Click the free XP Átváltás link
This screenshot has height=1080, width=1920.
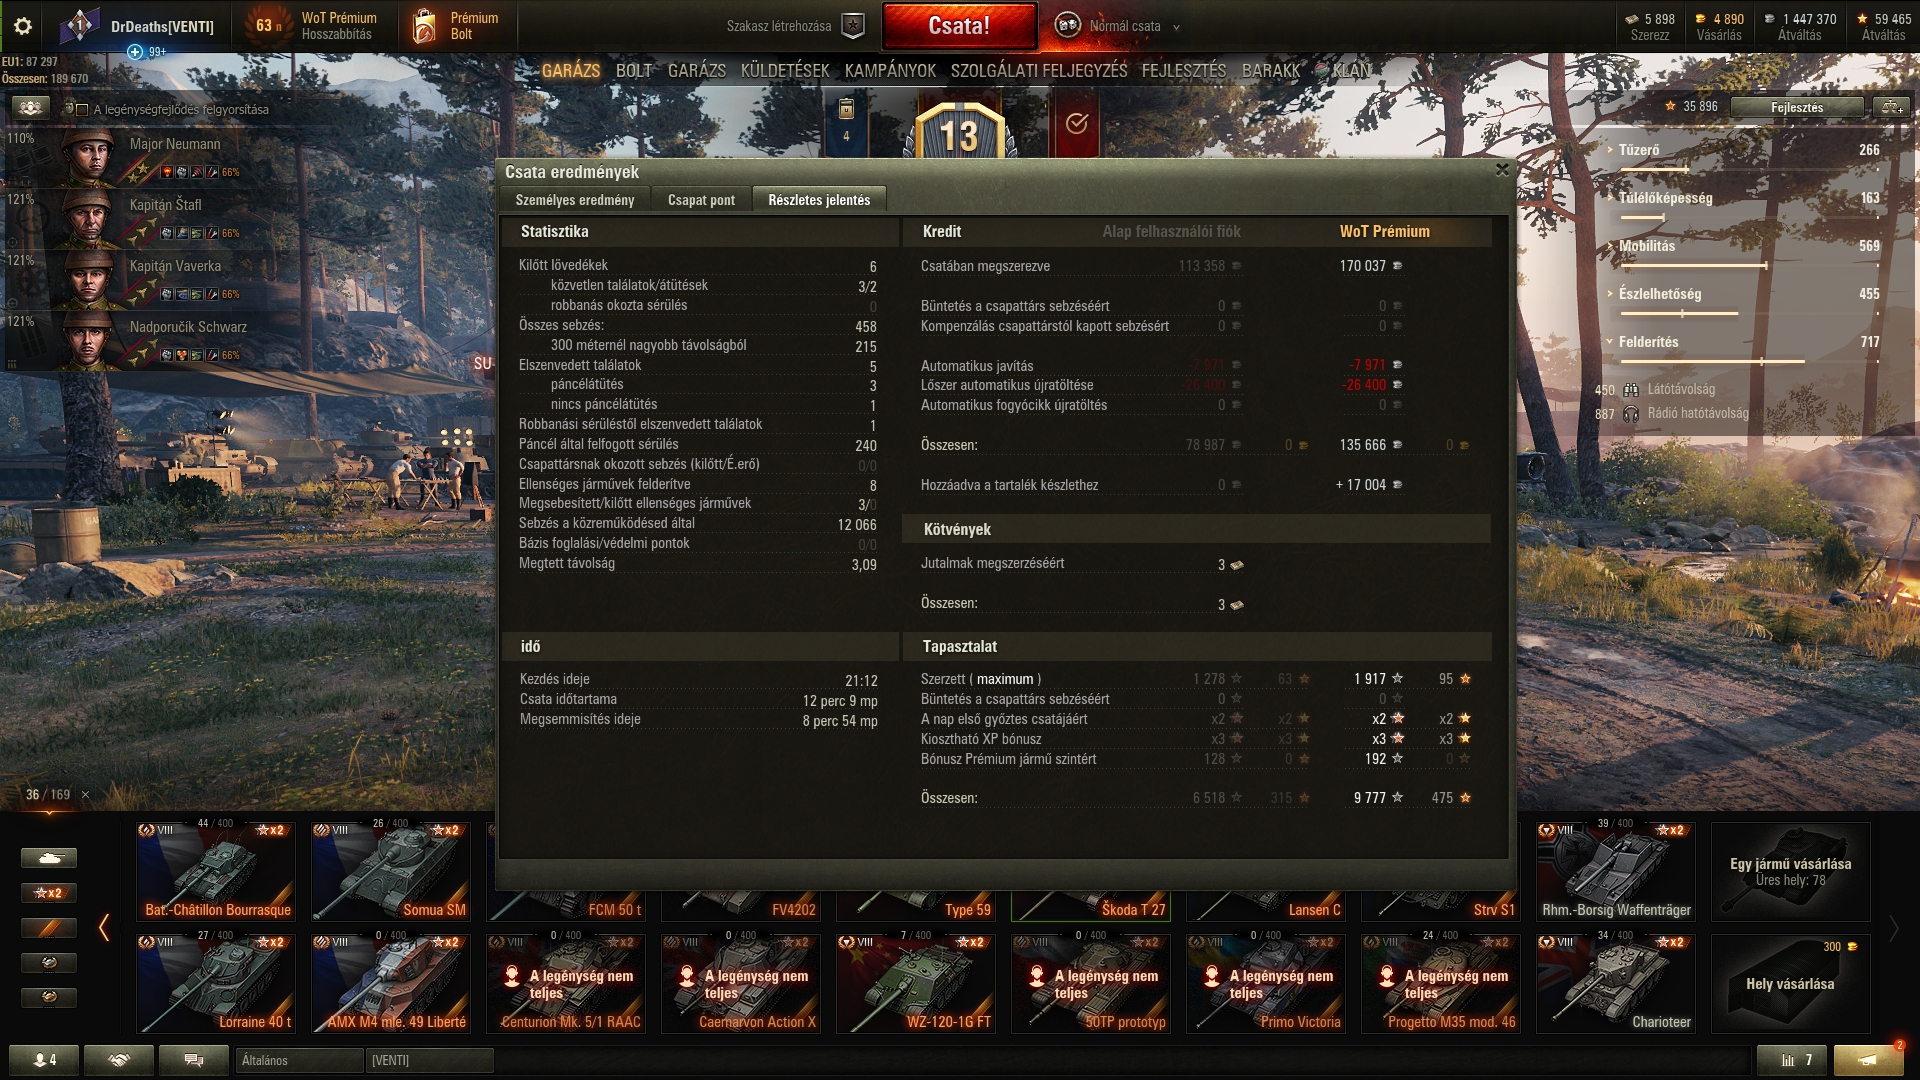1883,35
